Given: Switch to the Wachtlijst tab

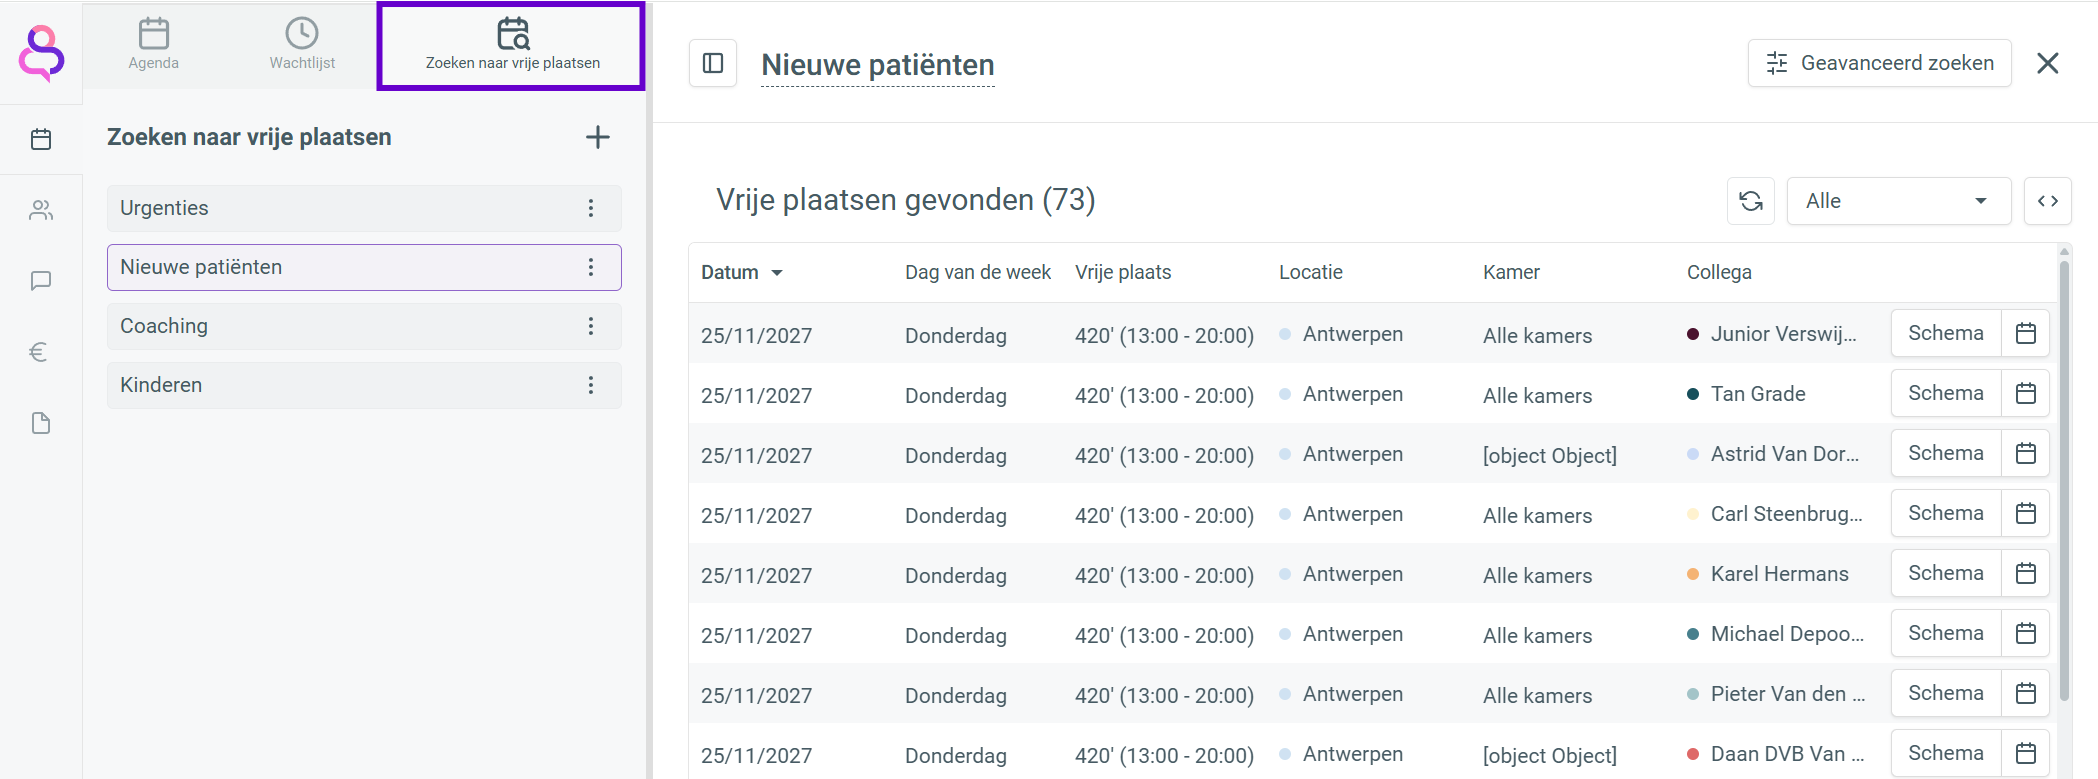Looking at the screenshot, I should (x=302, y=45).
